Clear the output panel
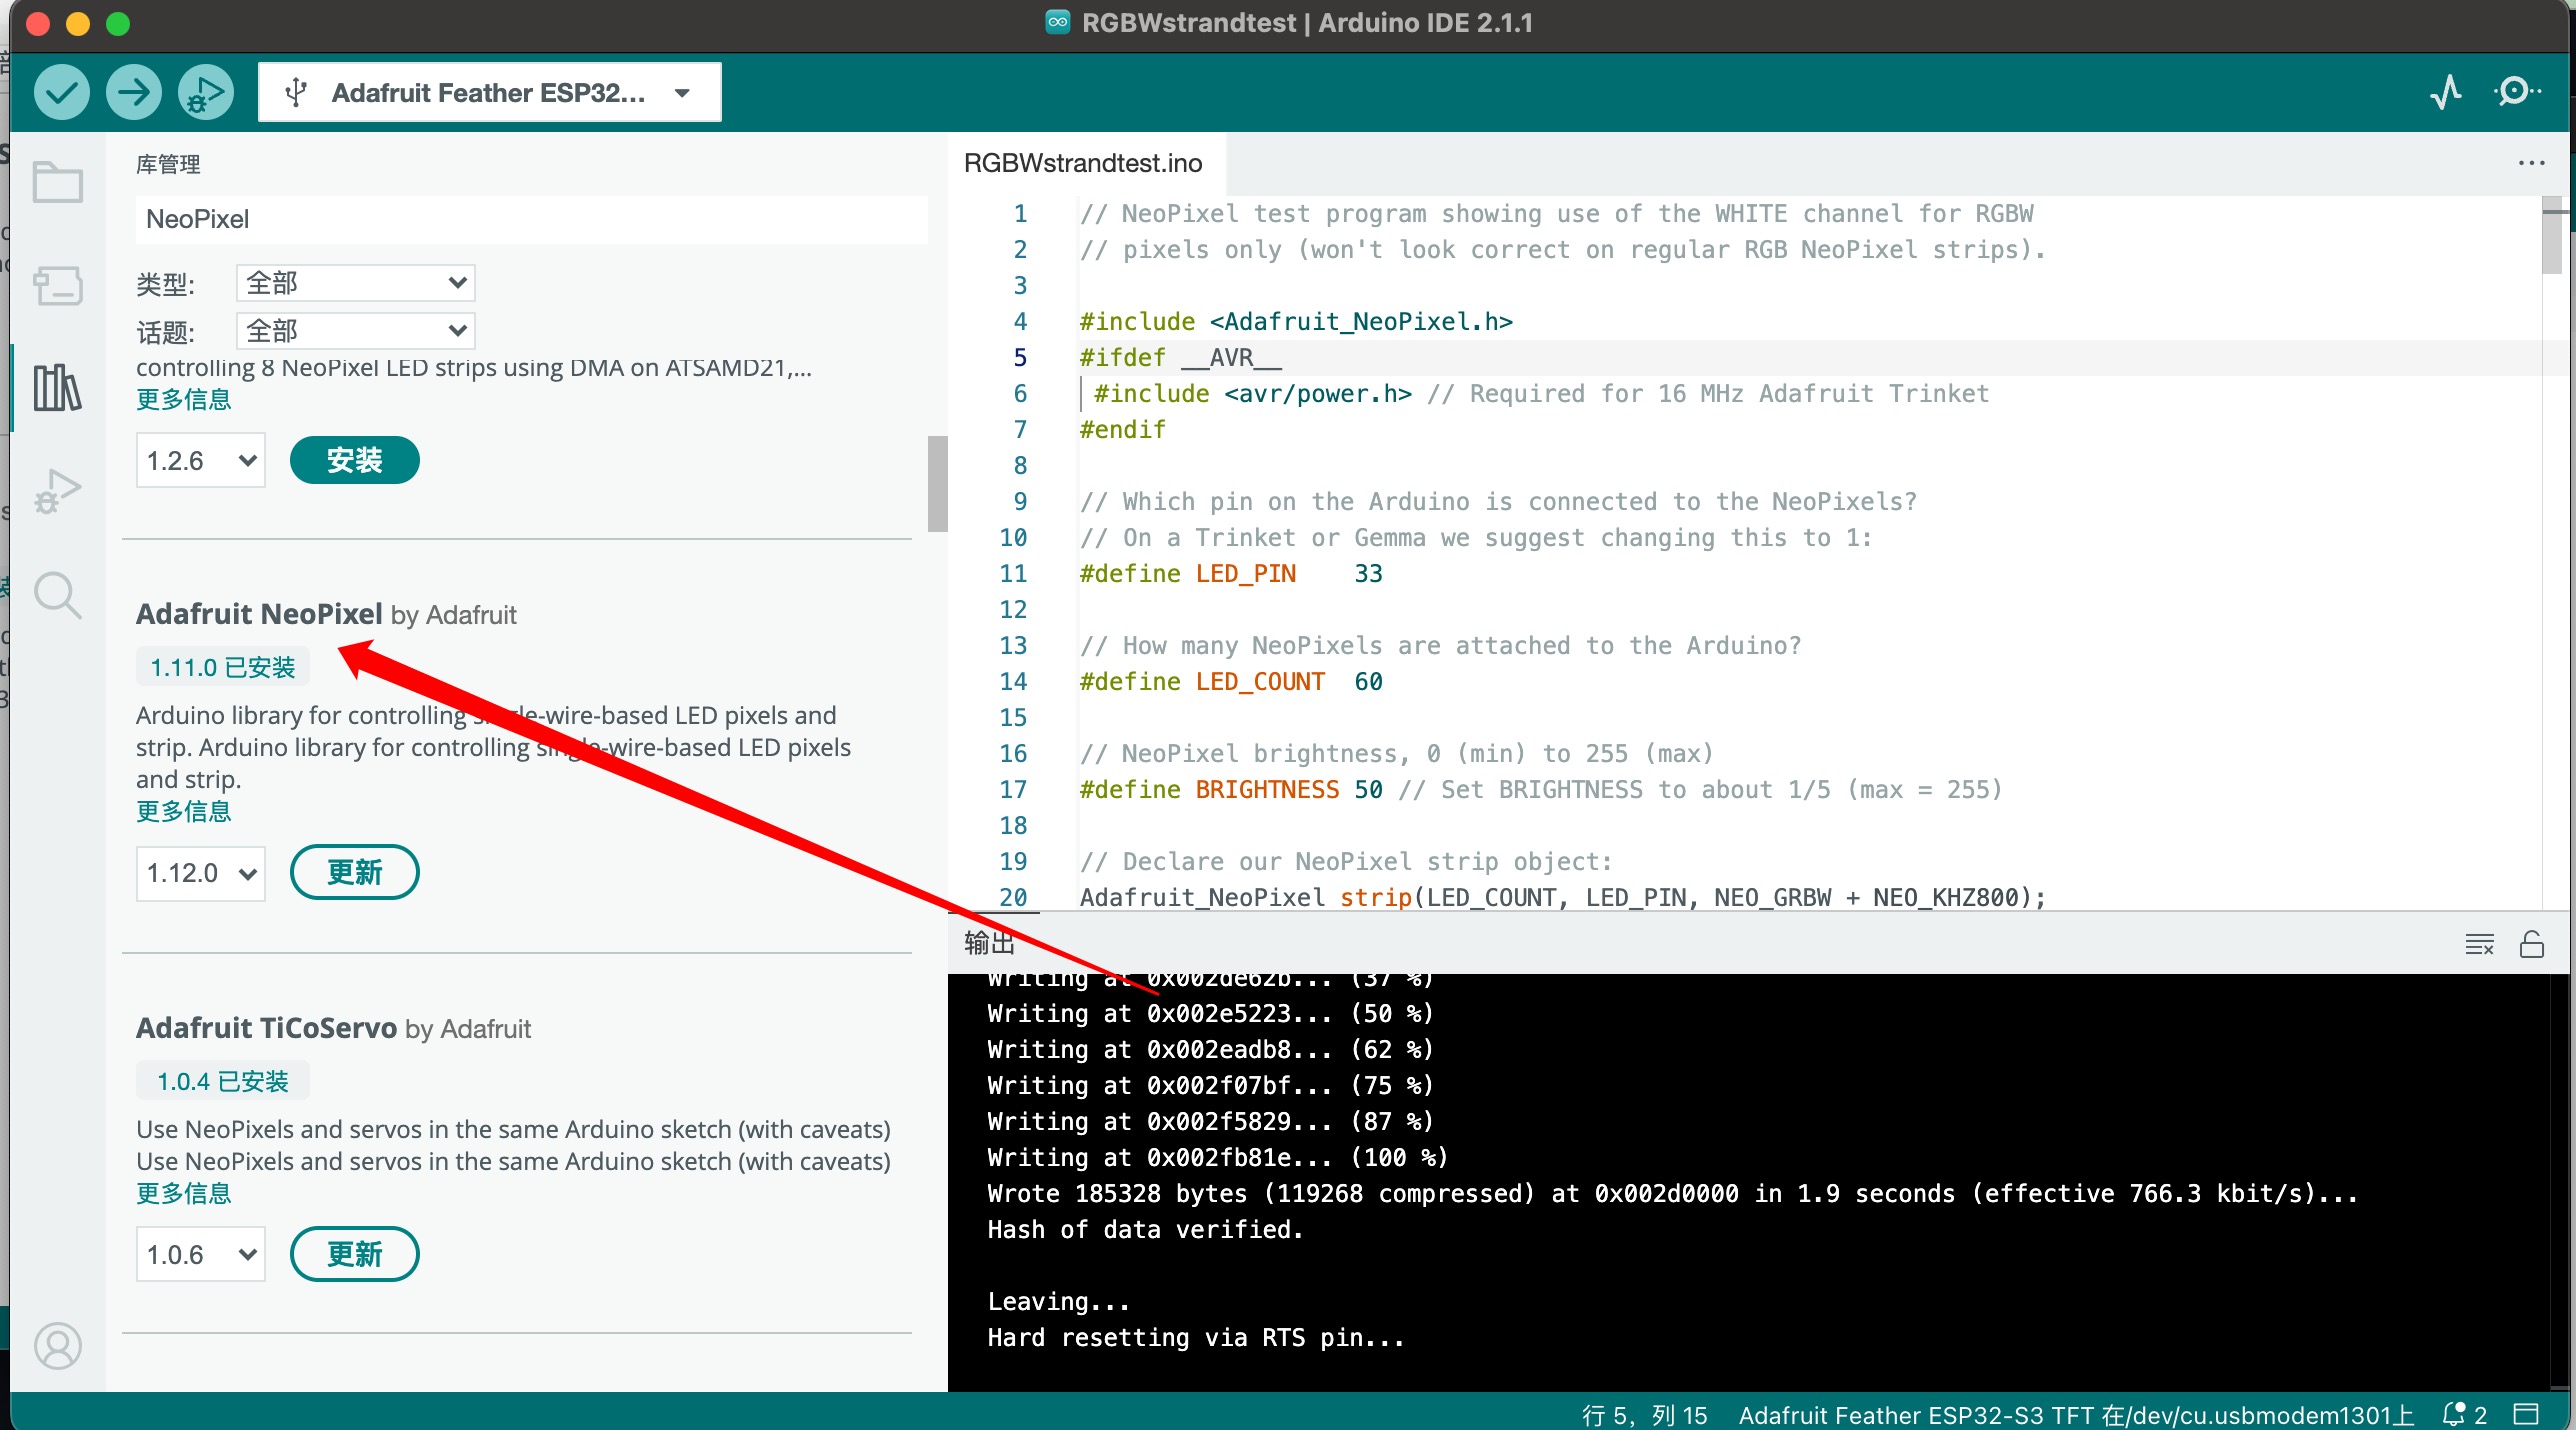The height and width of the screenshot is (1430, 2576). (2479, 944)
